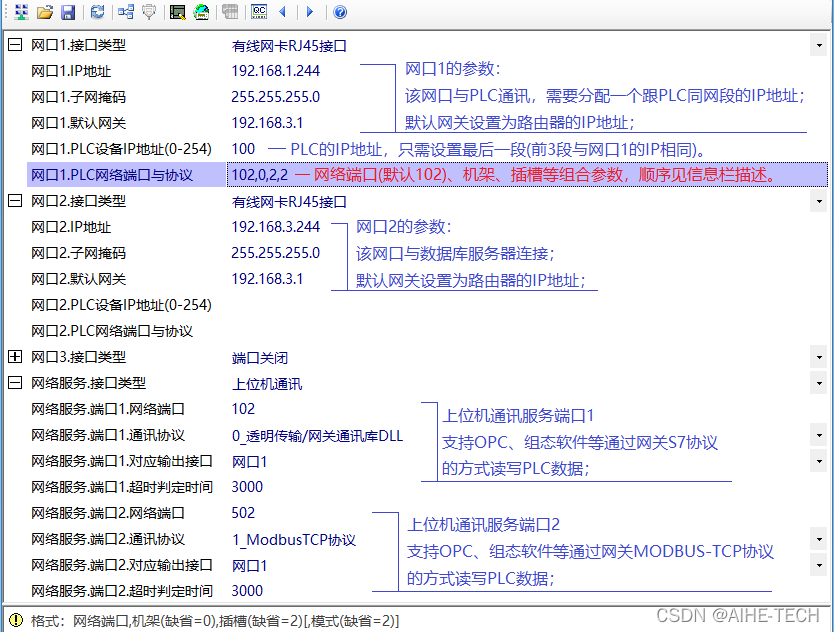
Task: Open a configuration file with folder icon
Action: point(45,12)
